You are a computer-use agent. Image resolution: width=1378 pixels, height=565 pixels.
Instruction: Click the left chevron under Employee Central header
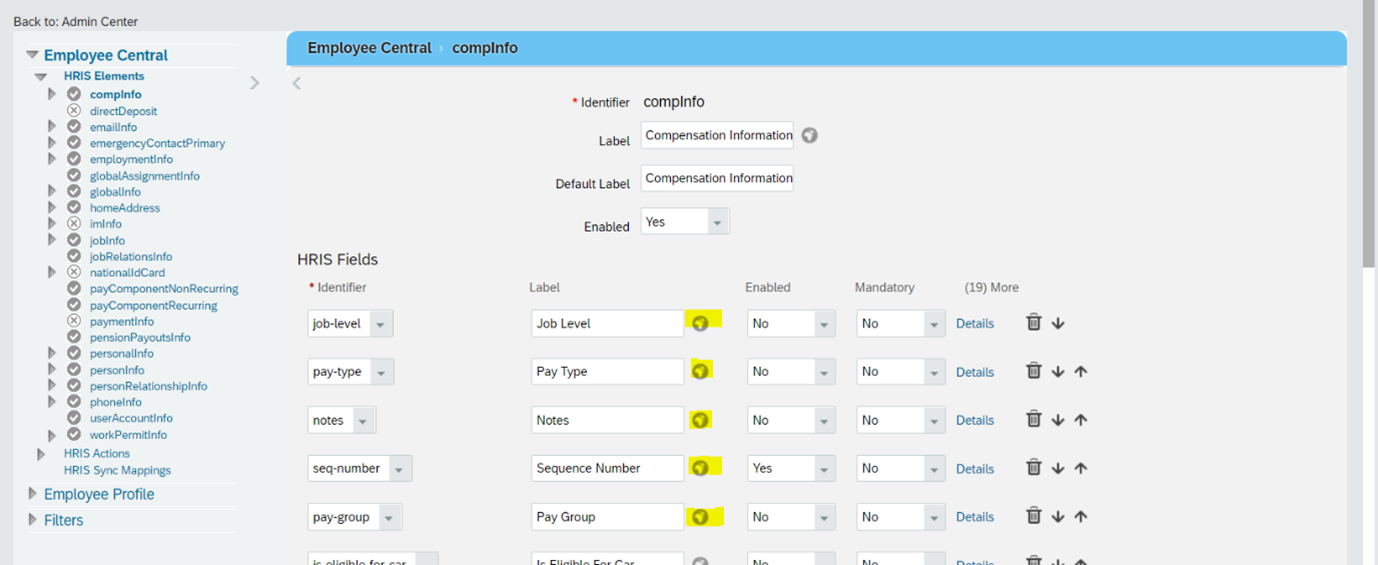(x=297, y=83)
